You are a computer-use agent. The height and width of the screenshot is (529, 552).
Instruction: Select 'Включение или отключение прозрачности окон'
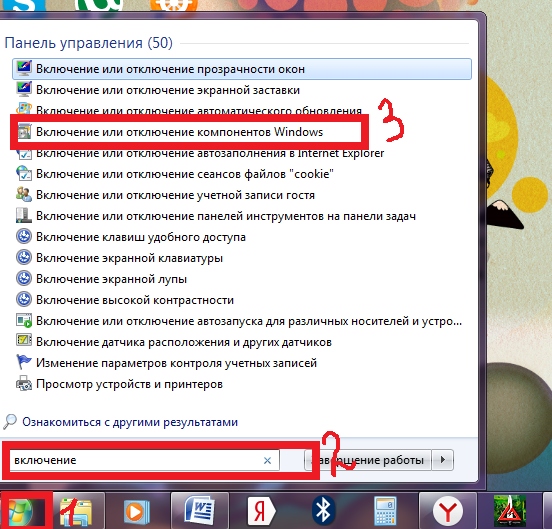coord(242,69)
